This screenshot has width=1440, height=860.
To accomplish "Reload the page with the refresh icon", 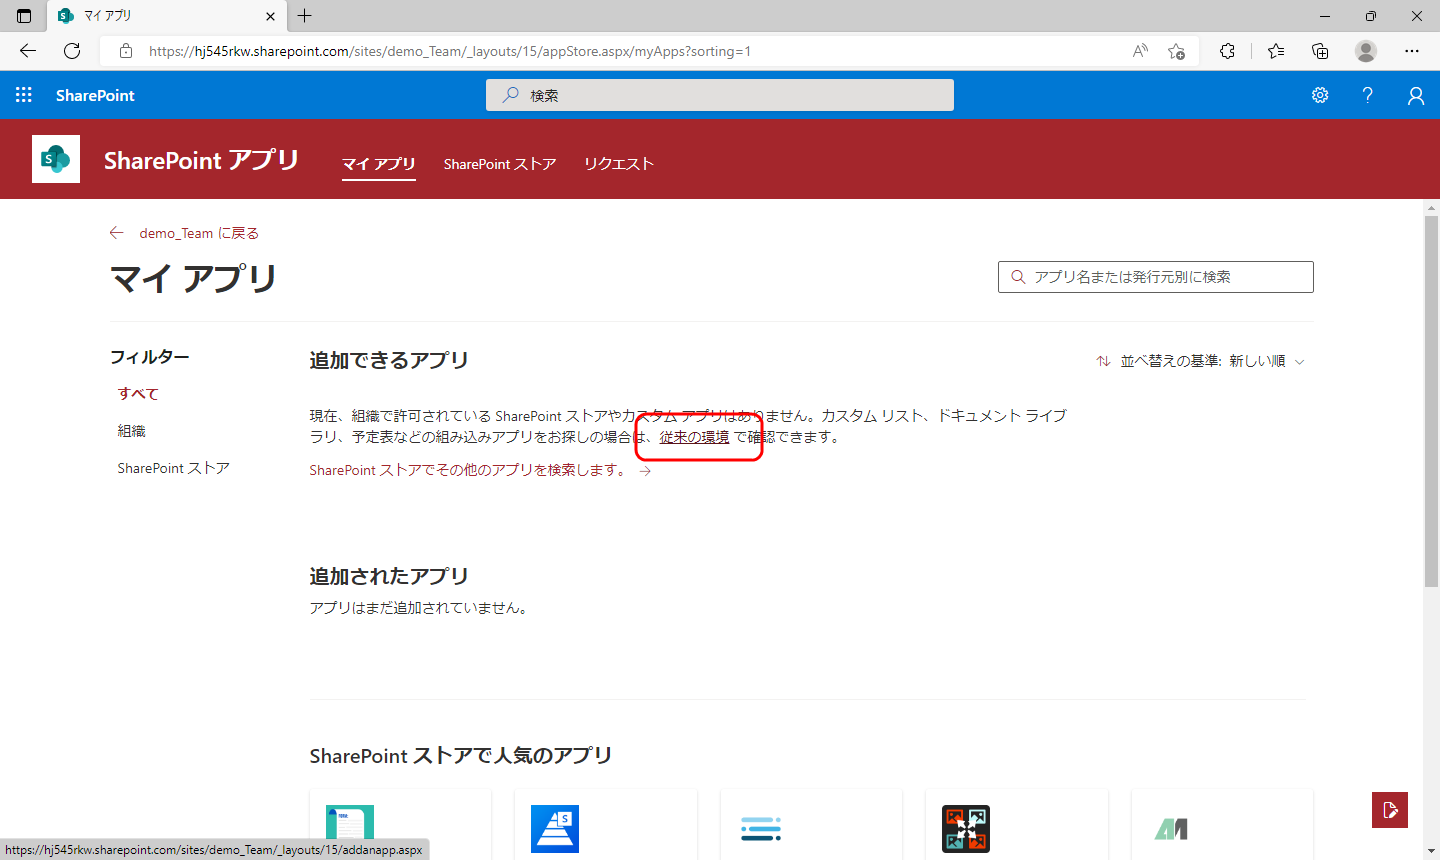I will pos(72,51).
